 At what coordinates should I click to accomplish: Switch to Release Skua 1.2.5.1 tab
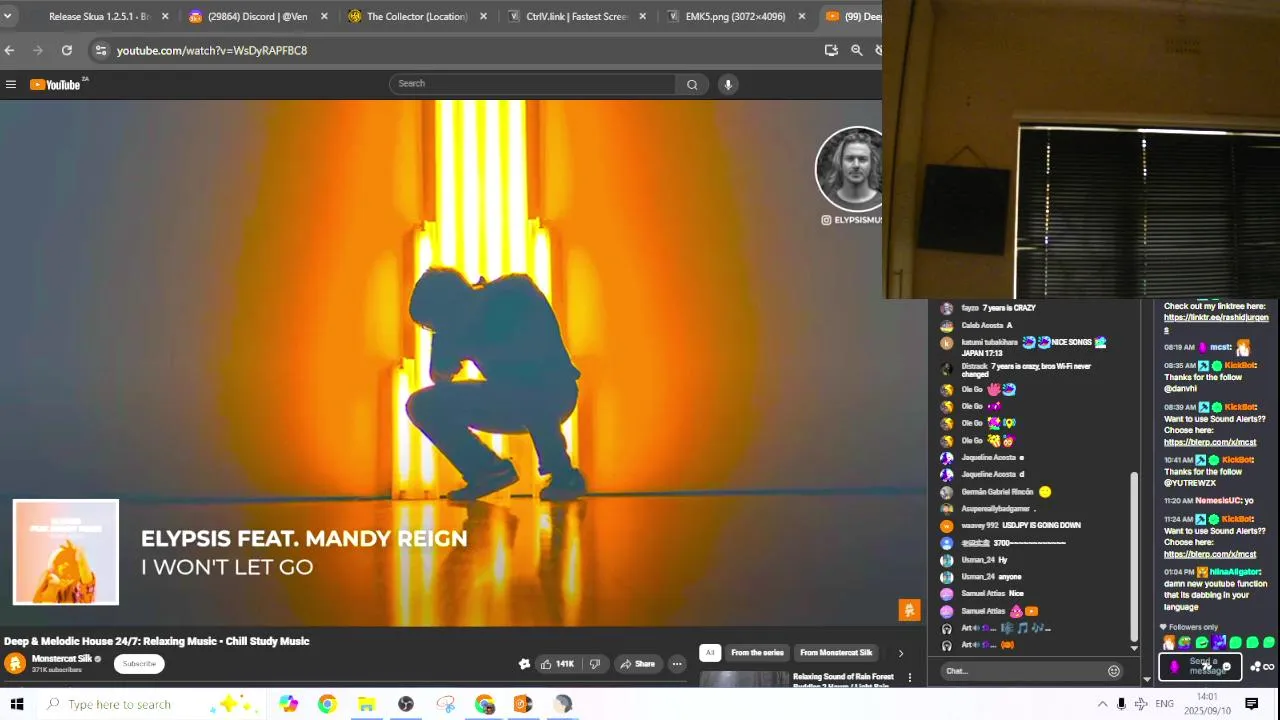point(99,16)
